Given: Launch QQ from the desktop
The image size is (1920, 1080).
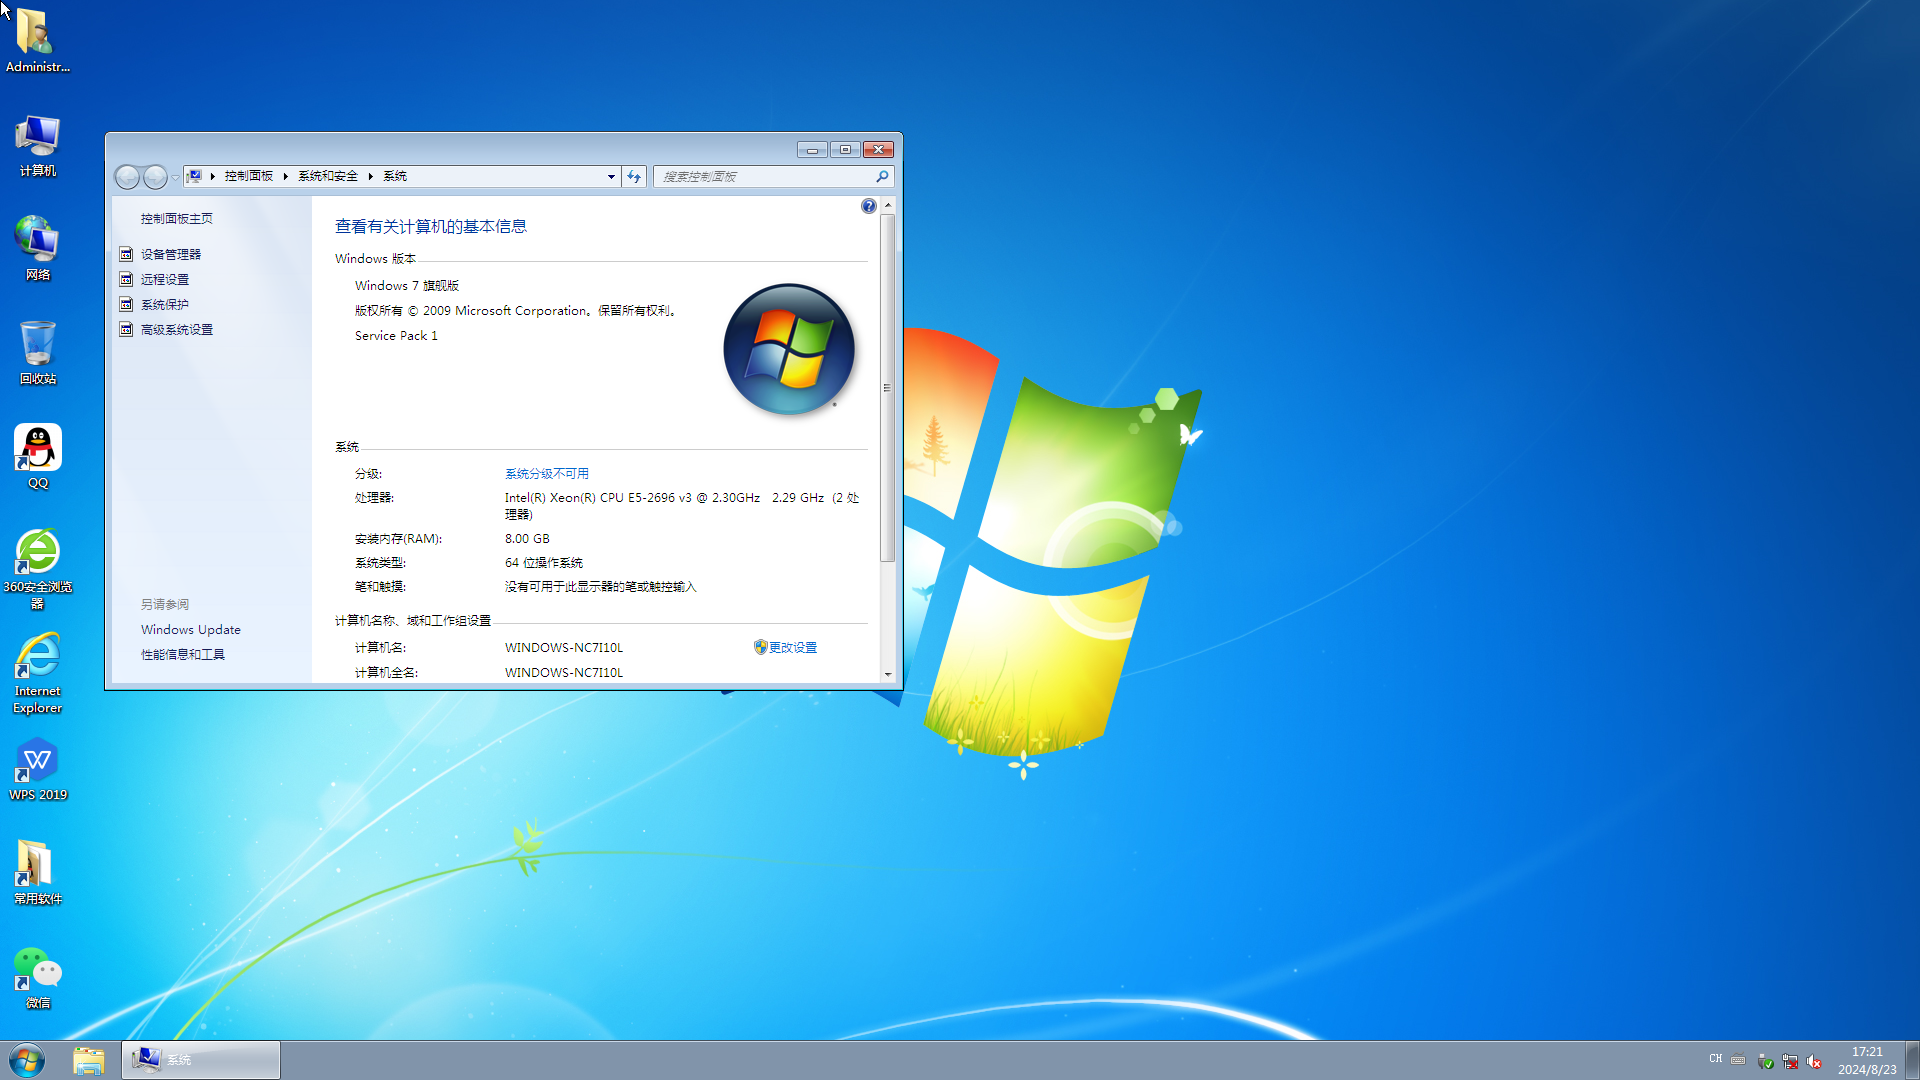Looking at the screenshot, I should click(x=37, y=457).
